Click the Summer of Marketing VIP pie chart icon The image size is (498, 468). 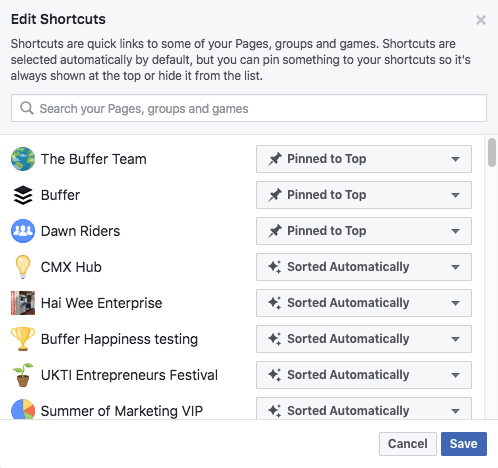[x=23, y=409]
